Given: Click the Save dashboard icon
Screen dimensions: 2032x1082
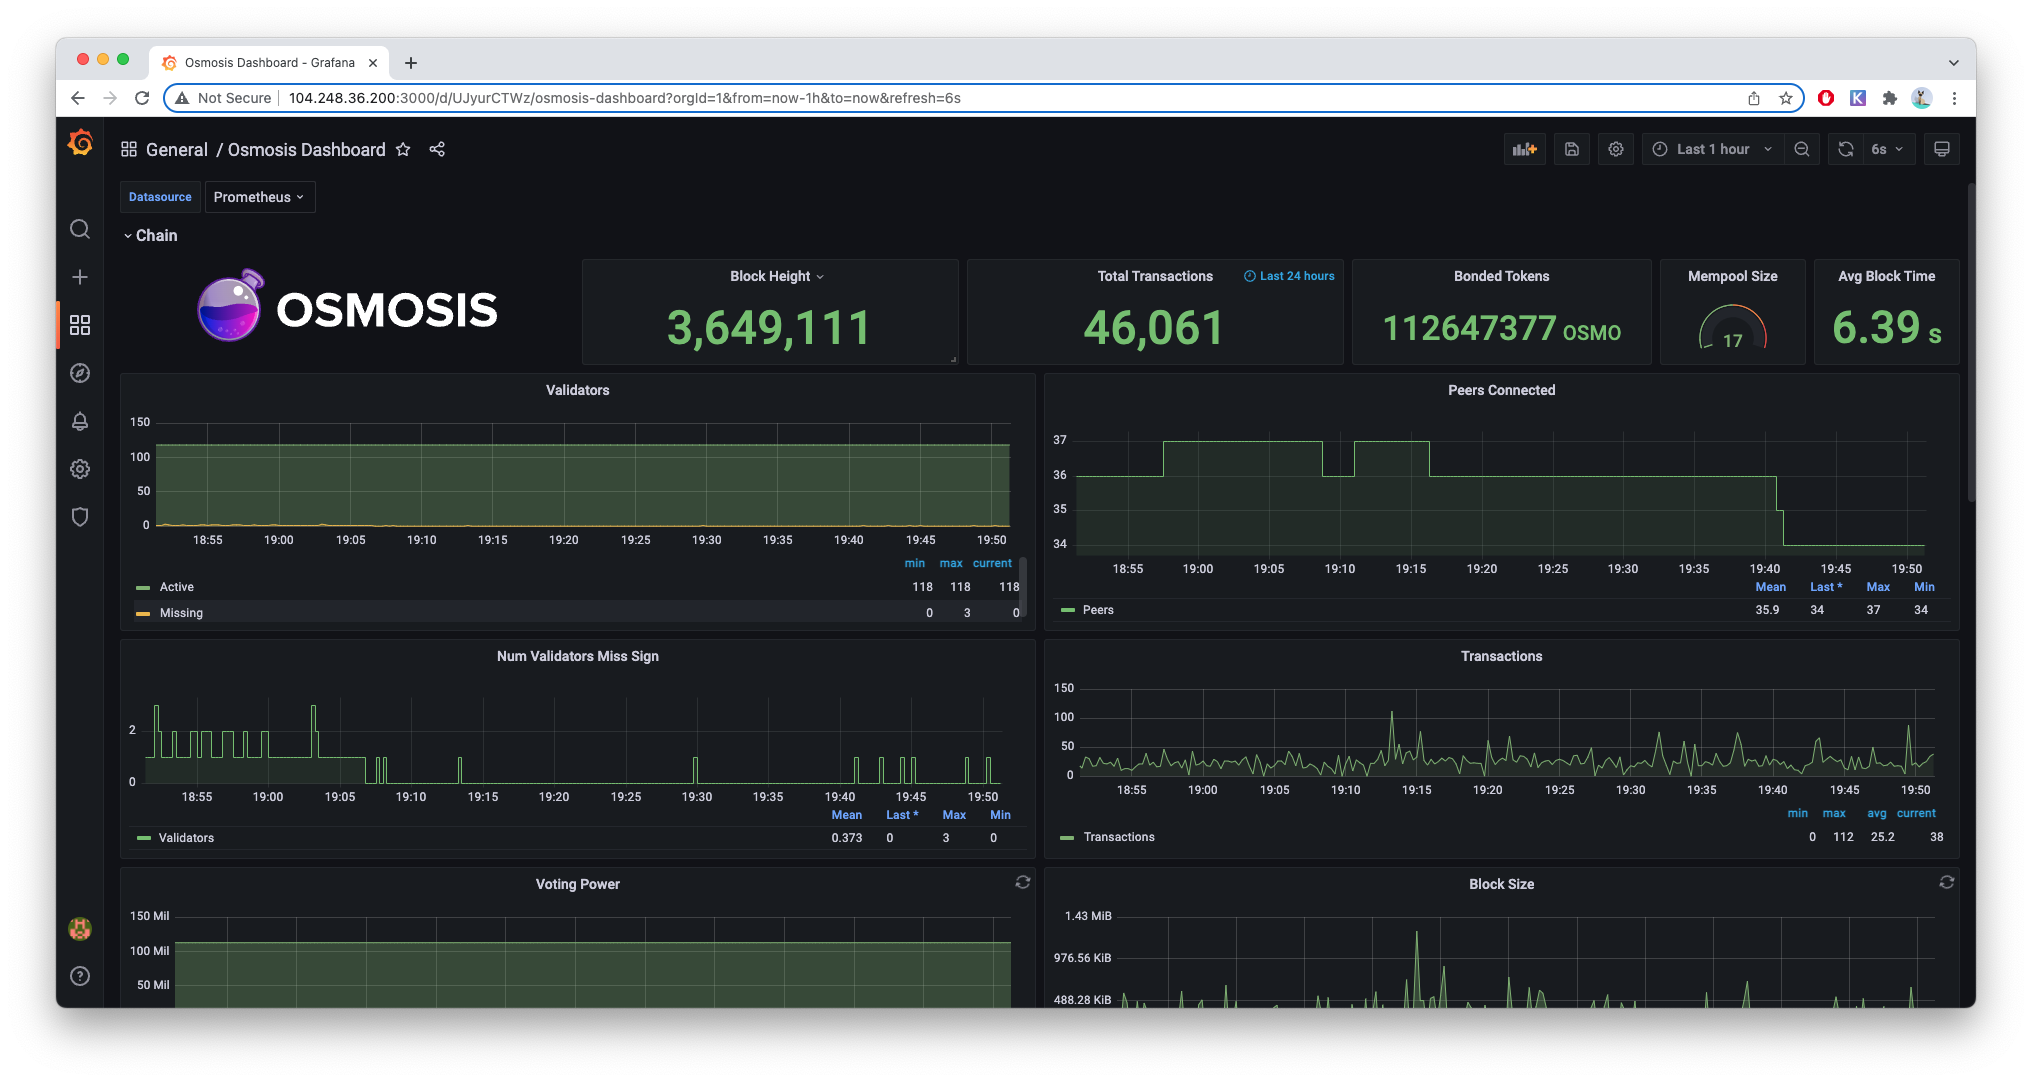Looking at the screenshot, I should pos(1571,149).
